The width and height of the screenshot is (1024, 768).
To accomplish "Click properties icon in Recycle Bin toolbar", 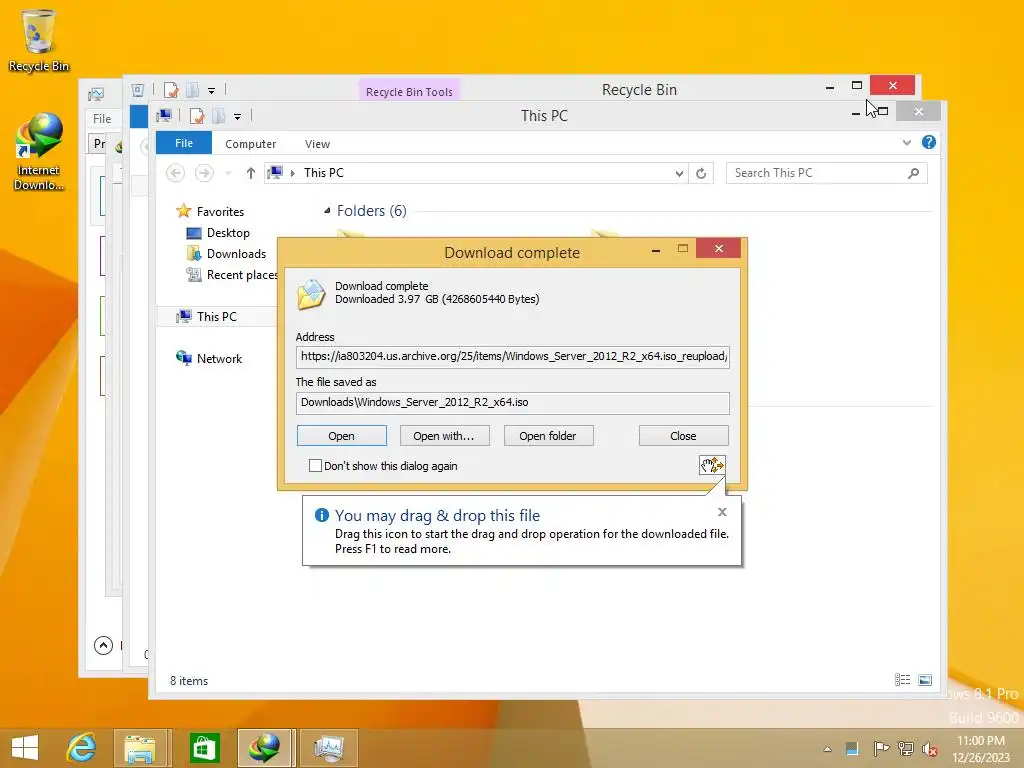I will (x=171, y=89).
